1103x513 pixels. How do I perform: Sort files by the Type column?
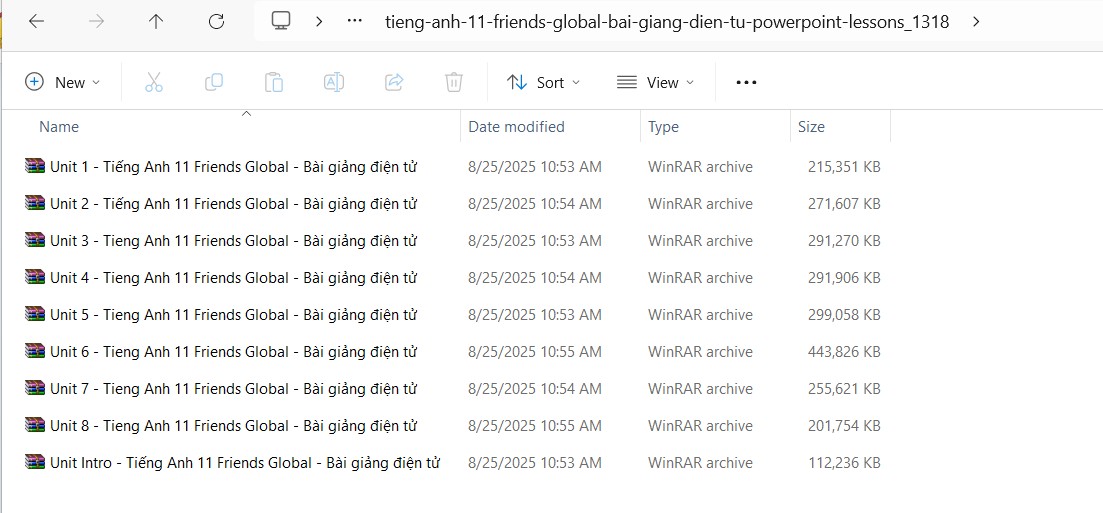click(663, 127)
